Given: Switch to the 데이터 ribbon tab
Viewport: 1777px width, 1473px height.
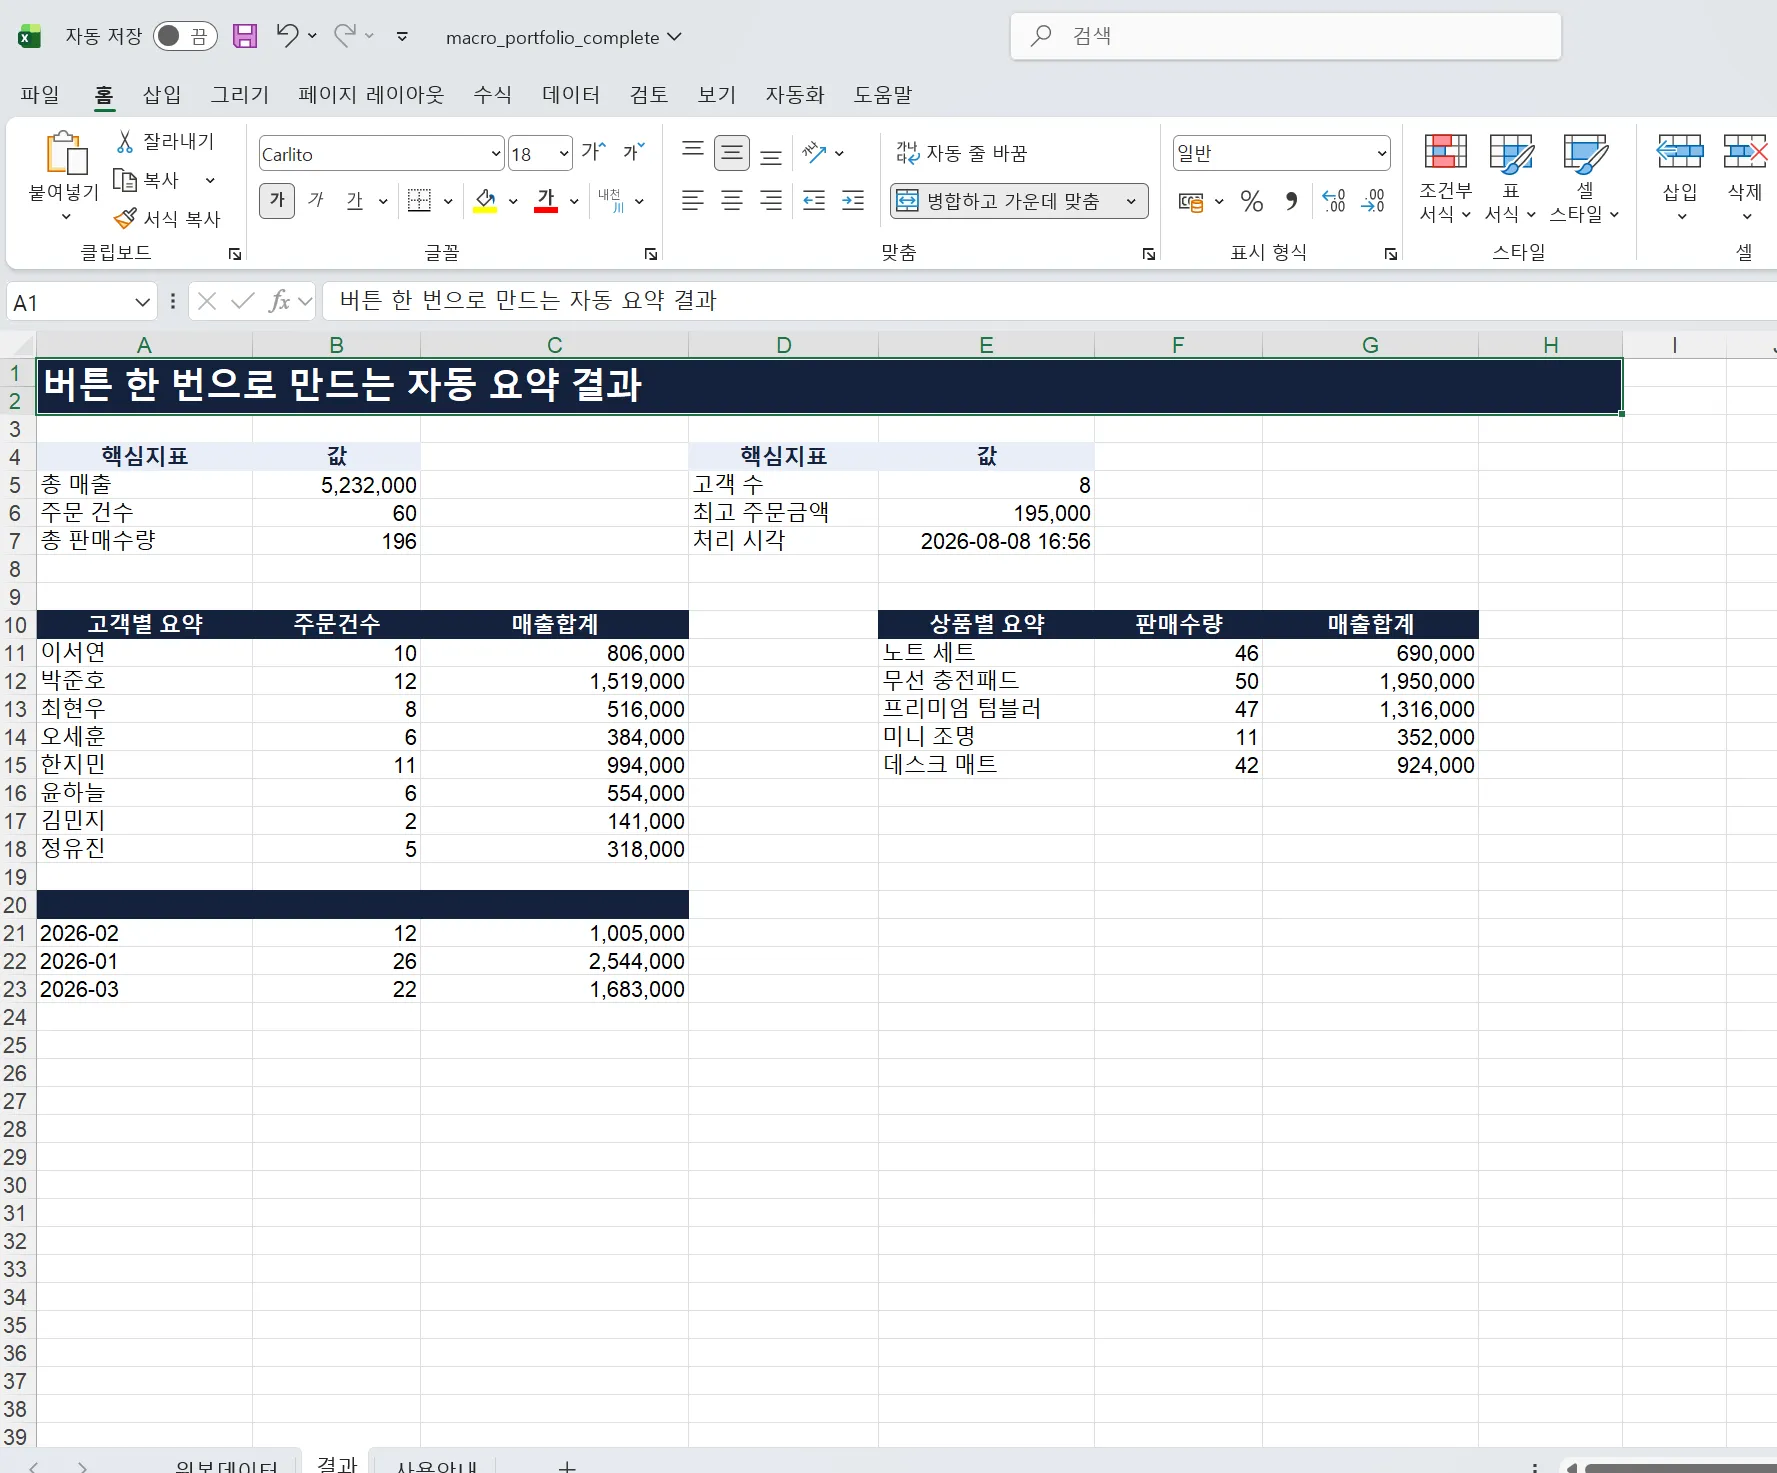Looking at the screenshot, I should [x=571, y=95].
